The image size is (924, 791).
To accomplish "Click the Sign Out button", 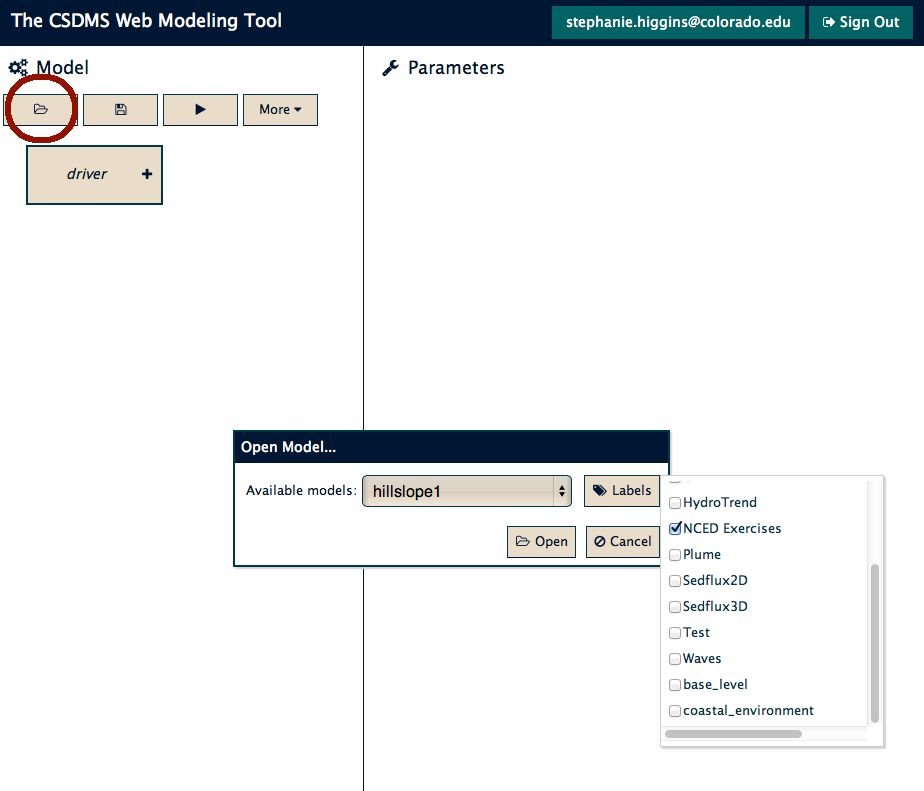I will coord(861,22).
